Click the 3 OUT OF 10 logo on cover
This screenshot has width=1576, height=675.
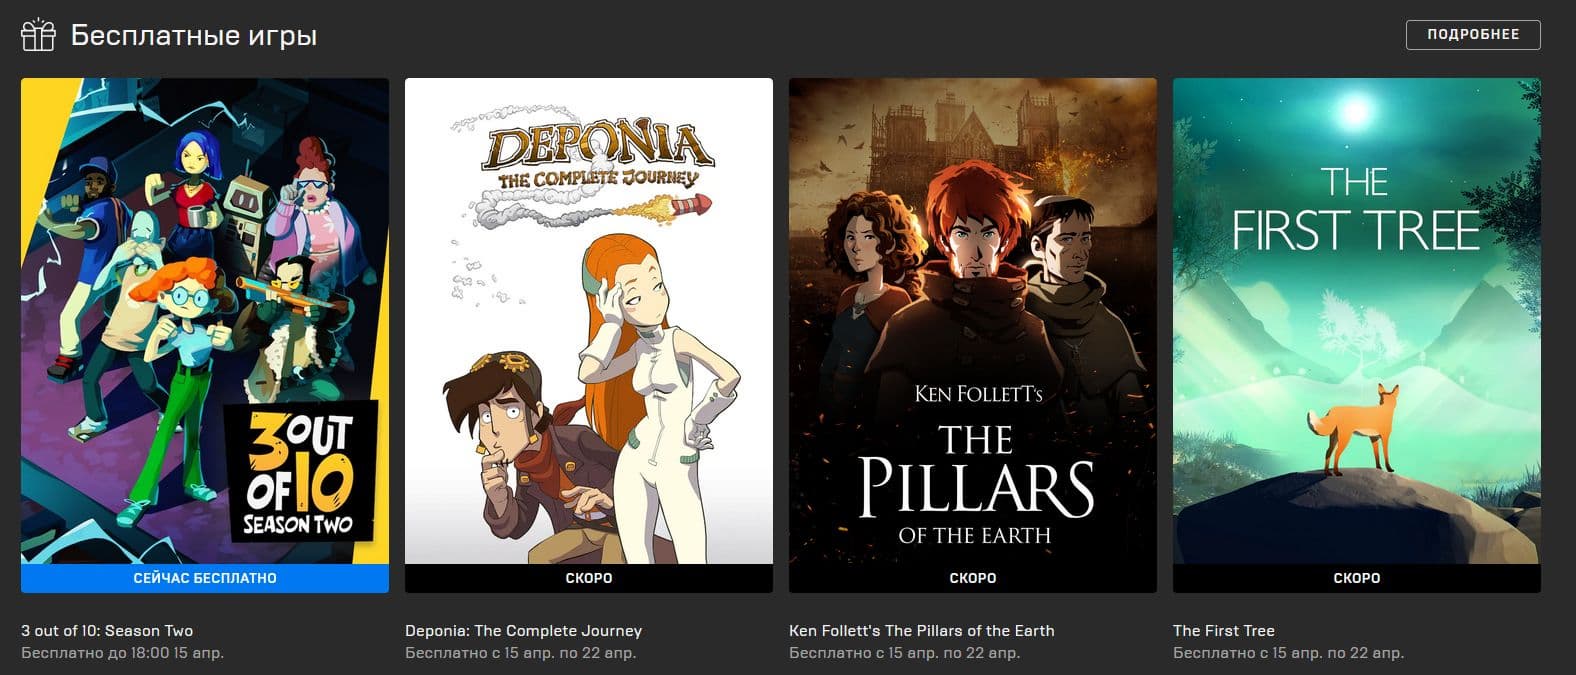click(298, 472)
